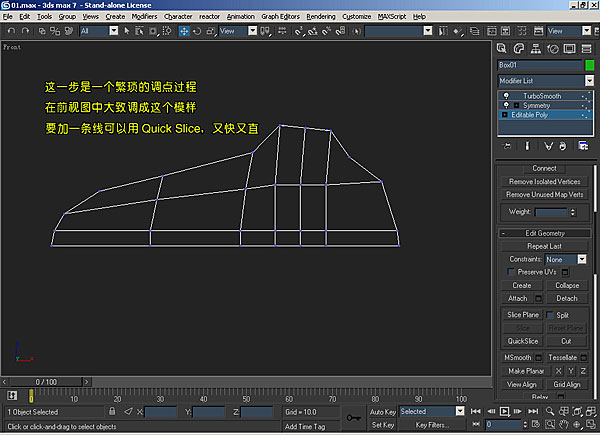Click the Redo arrow icon
The height and width of the screenshot is (435, 600).
coord(25,31)
